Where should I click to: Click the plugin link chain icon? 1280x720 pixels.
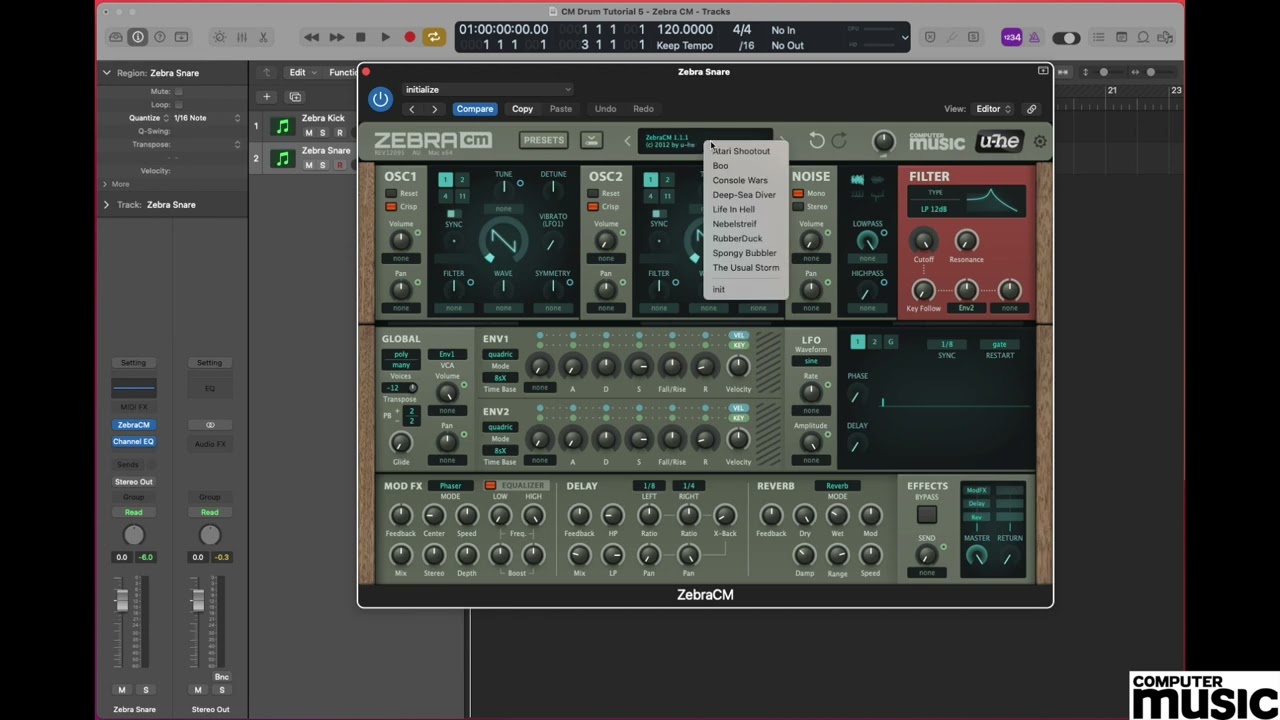click(x=1031, y=109)
